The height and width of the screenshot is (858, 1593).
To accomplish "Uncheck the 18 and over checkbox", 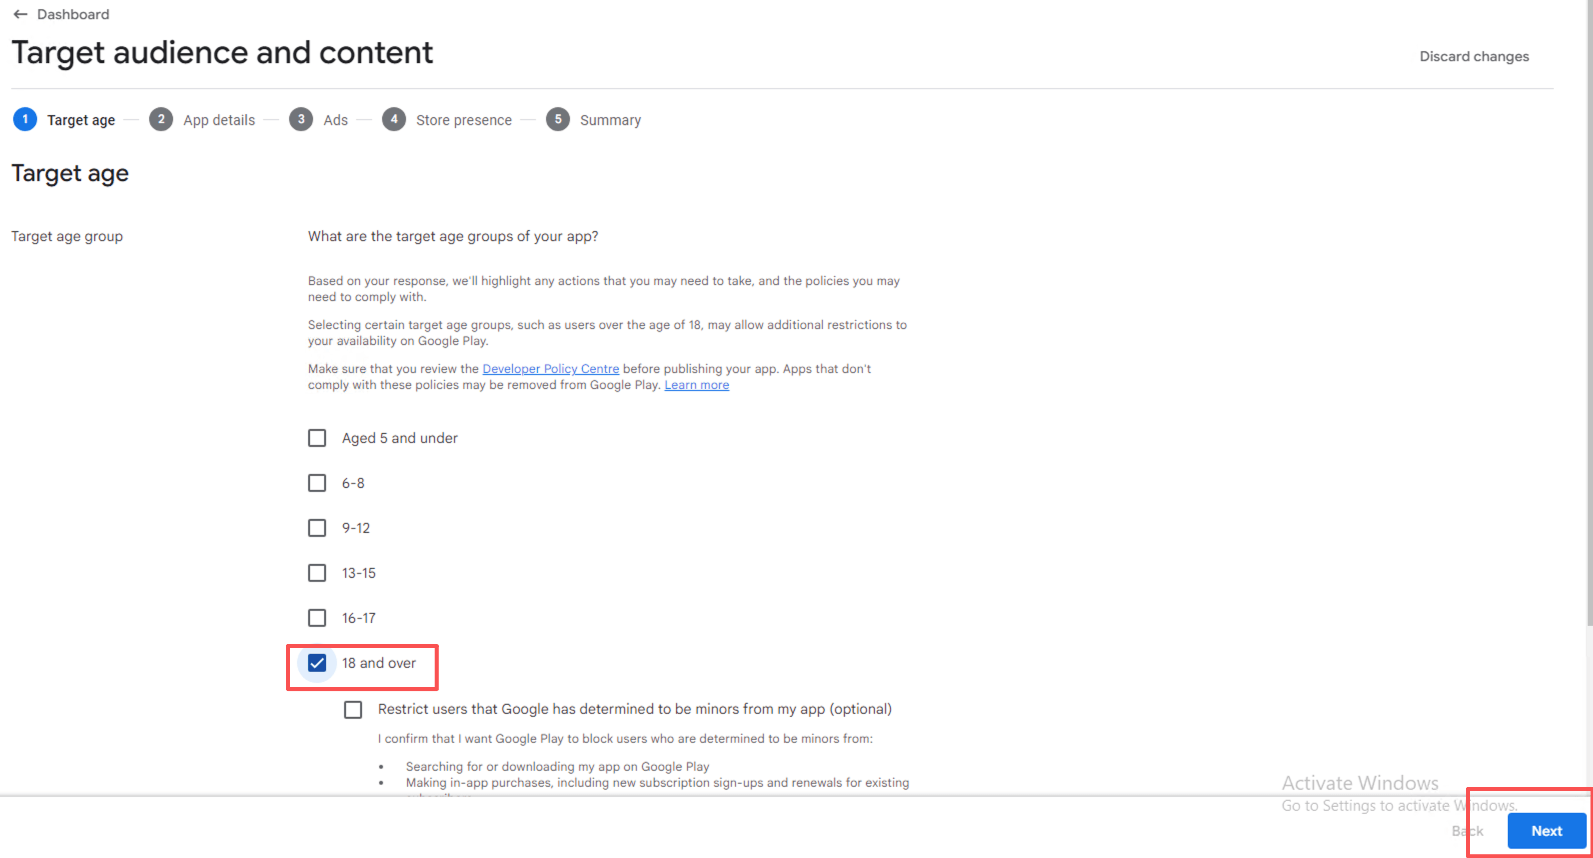I will (x=317, y=663).
